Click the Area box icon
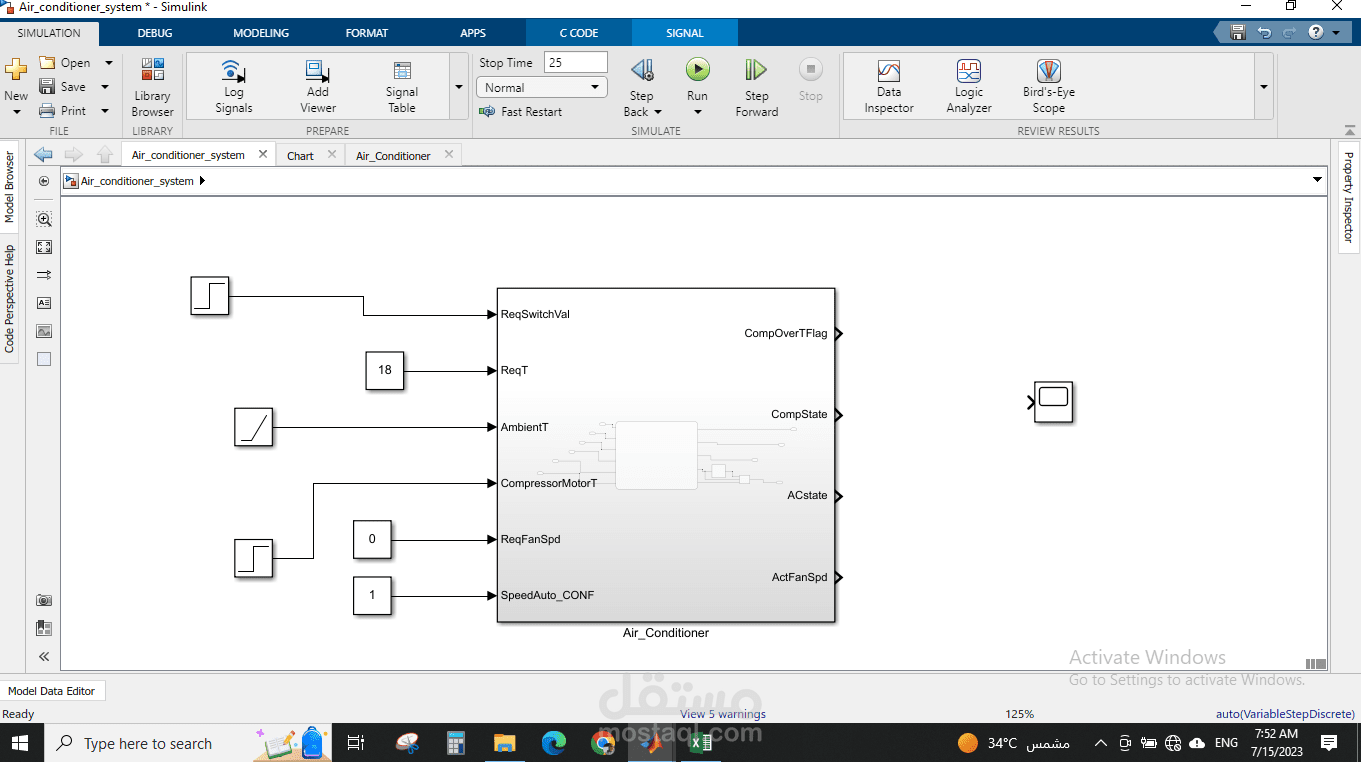Image resolution: width=1361 pixels, height=762 pixels. point(44,359)
